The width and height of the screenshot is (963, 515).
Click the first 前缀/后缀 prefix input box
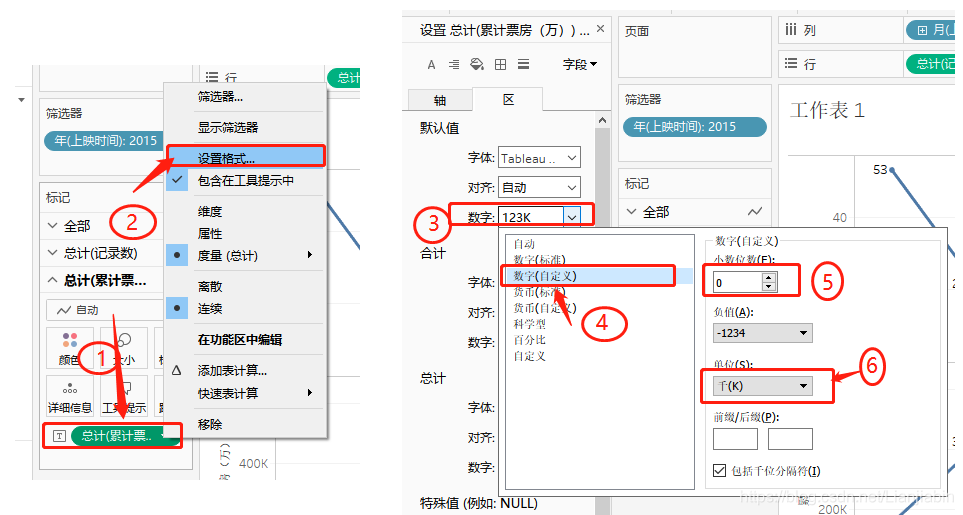point(735,438)
